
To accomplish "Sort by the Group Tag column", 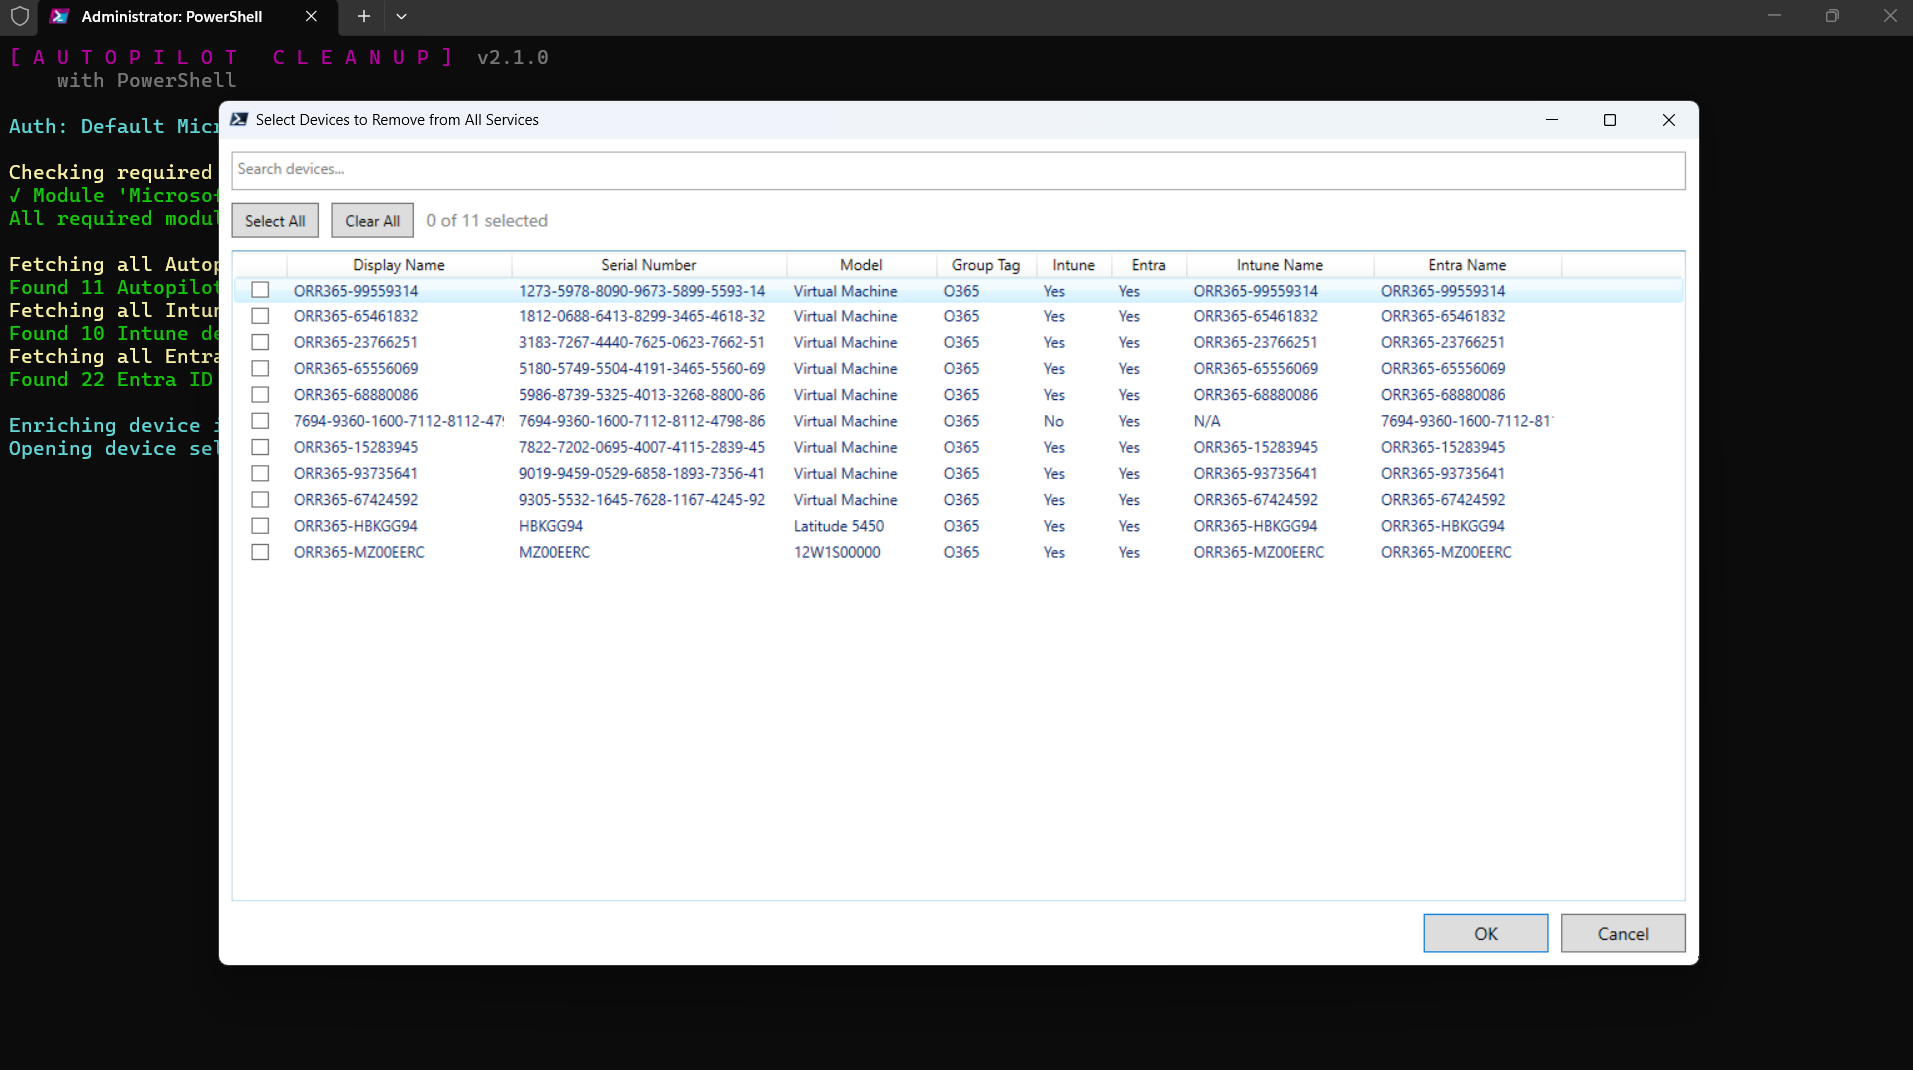I will click(x=985, y=265).
